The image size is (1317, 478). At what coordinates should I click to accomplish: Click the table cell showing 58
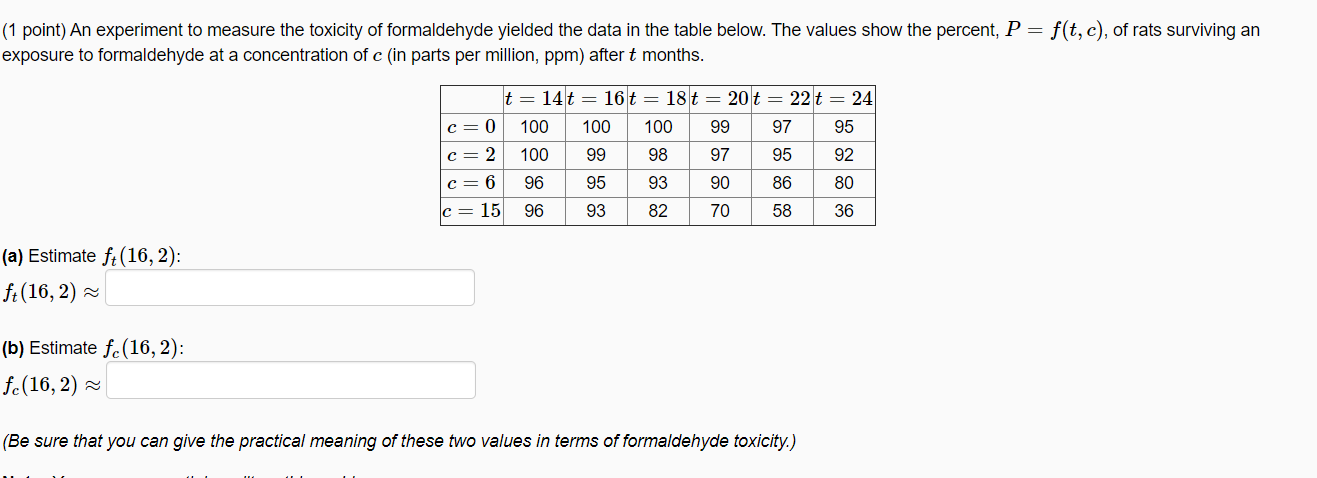click(x=783, y=211)
